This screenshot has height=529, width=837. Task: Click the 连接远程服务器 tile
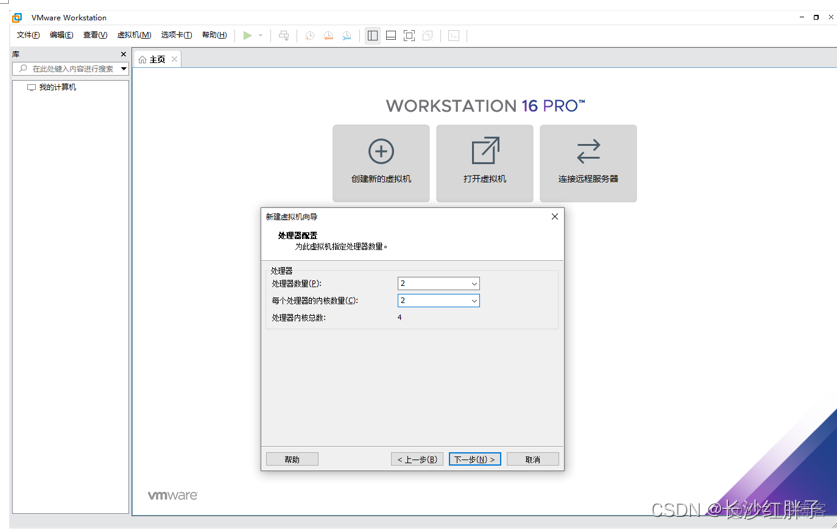[x=588, y=163]
